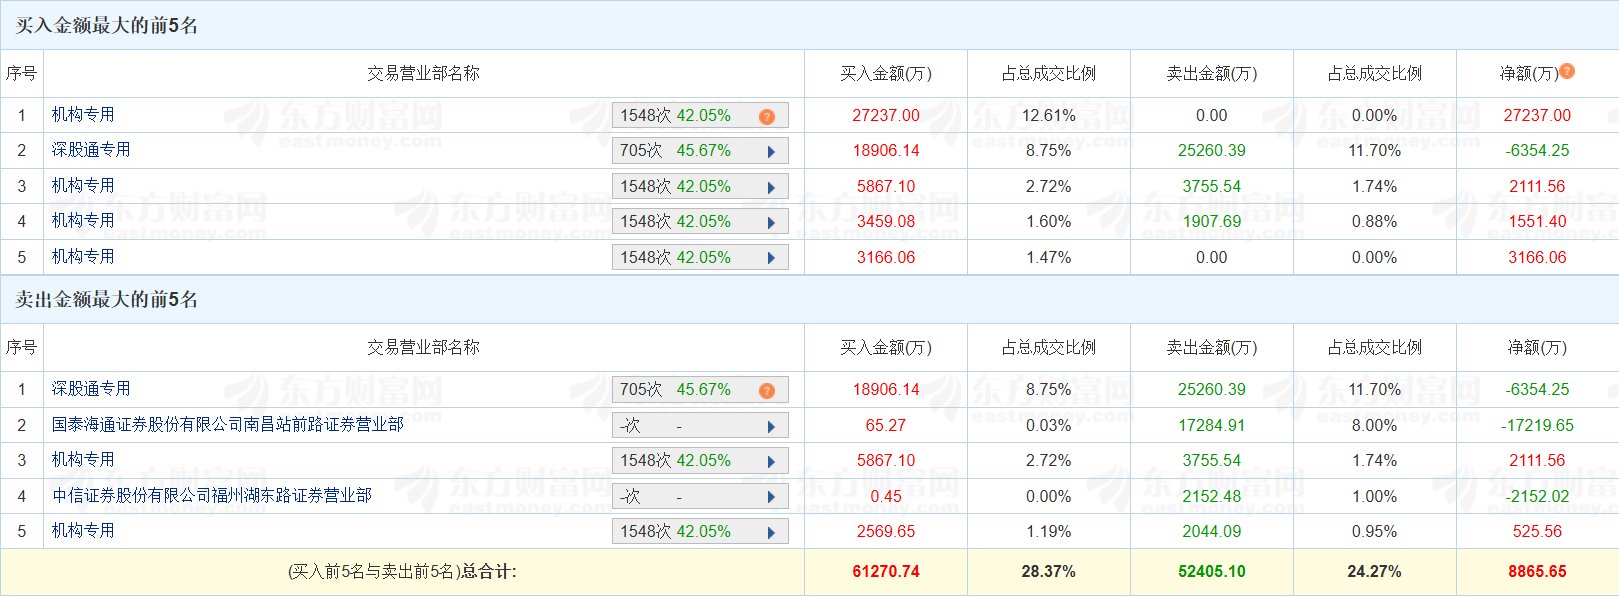Expand the arrow for 中信证券 福州湖东路 row
1619x597 pixels.
click(x=771, y=498)
